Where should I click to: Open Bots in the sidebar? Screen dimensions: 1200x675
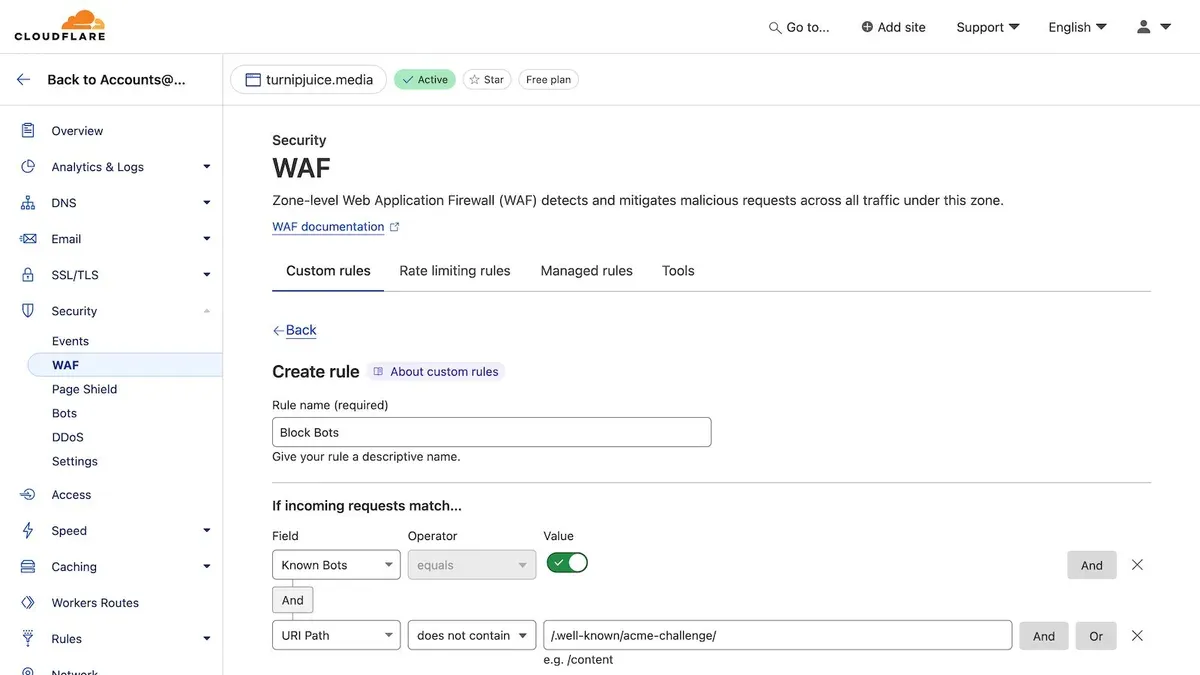point(65,414)
